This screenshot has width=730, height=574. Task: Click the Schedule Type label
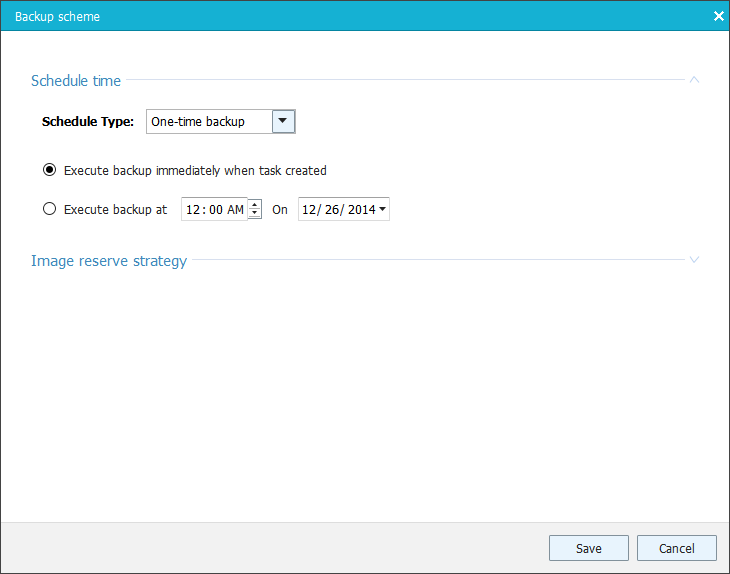(x=88, y=122)
